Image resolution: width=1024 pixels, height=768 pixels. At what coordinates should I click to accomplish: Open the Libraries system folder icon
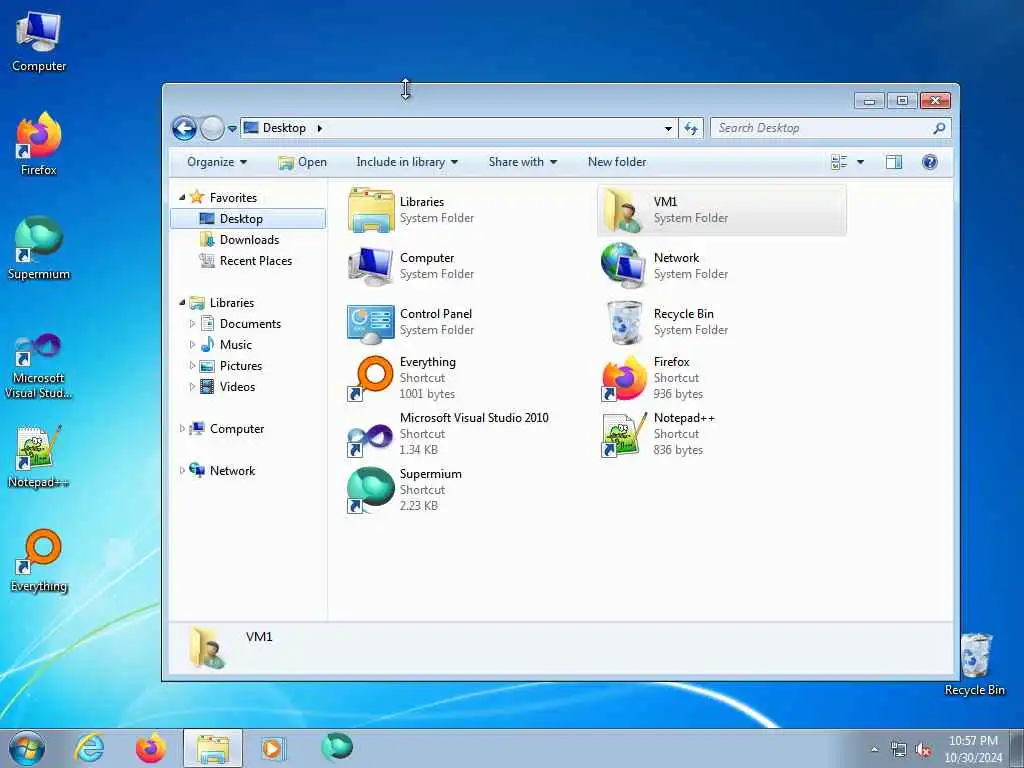click(x=371, y=210)
